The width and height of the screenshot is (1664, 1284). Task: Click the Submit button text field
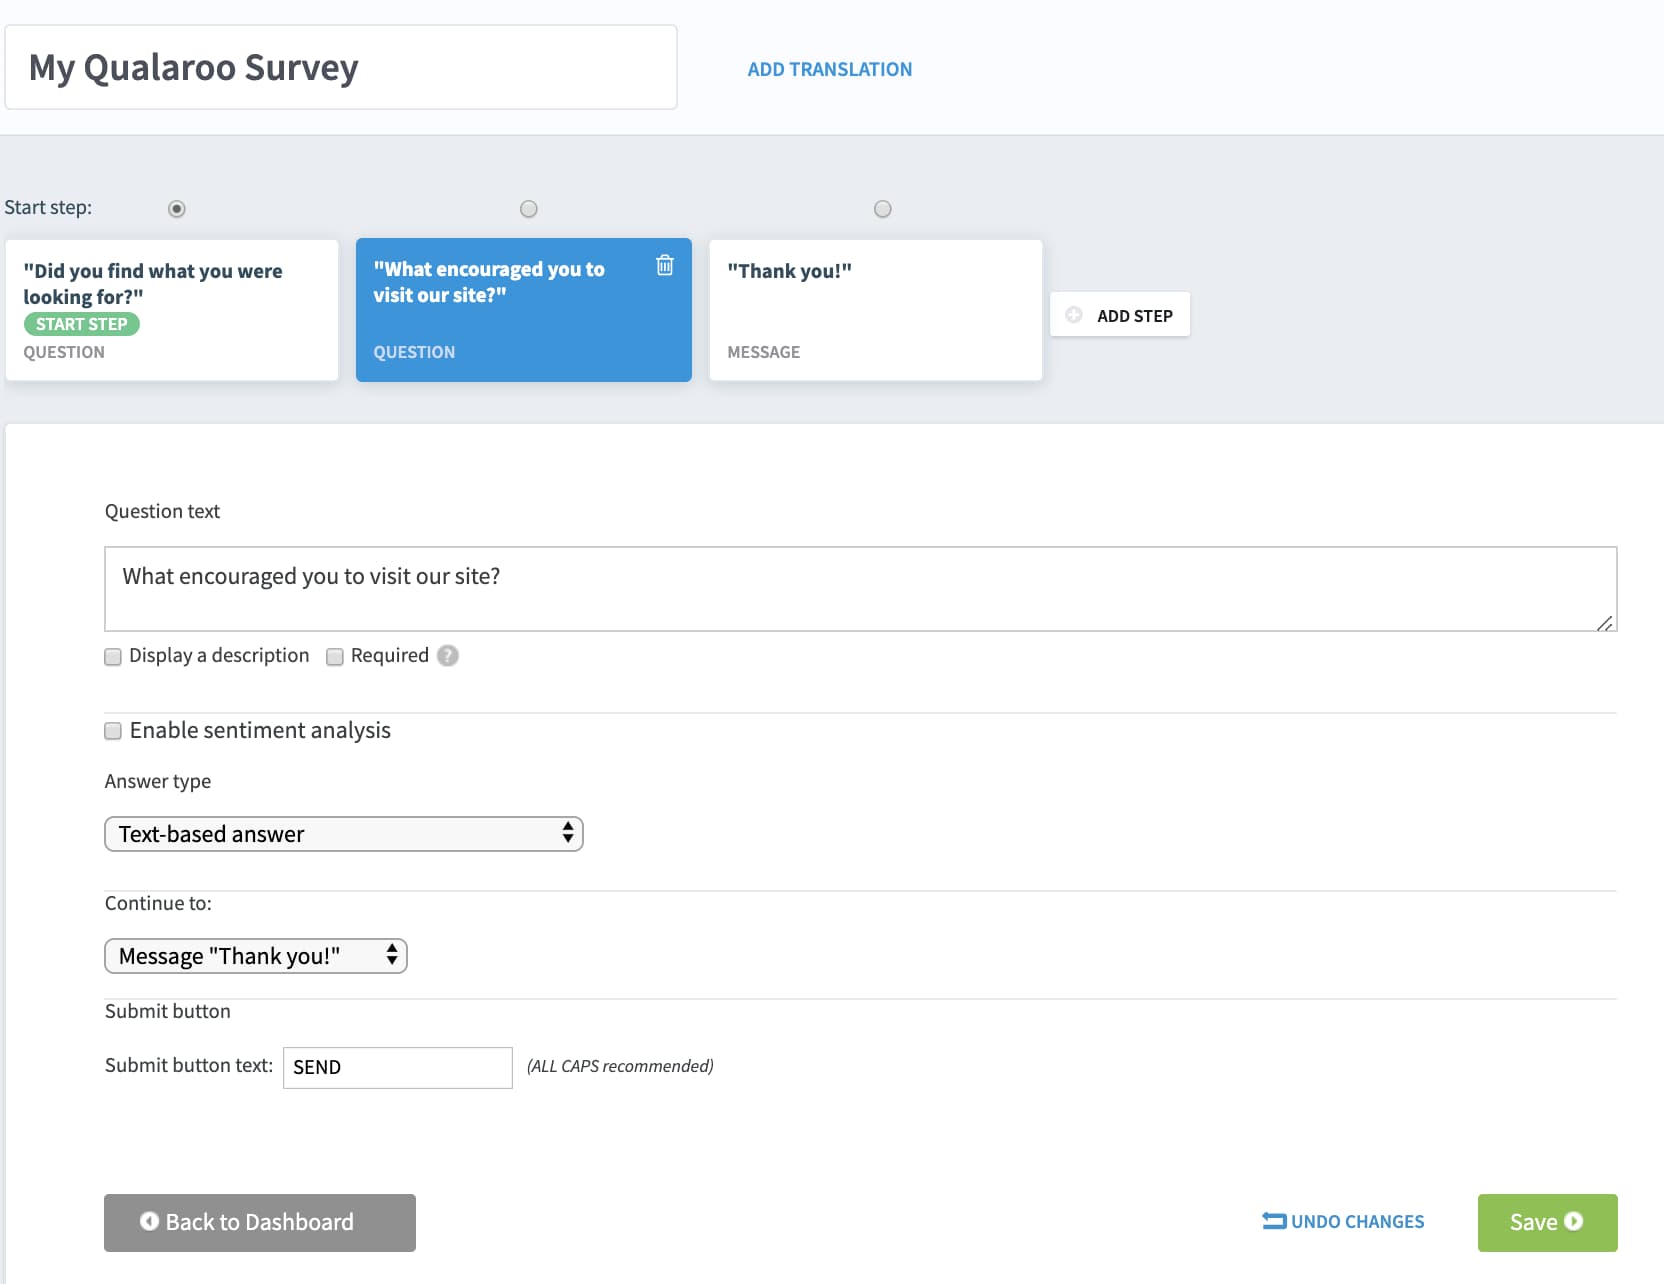[398, 1067]
